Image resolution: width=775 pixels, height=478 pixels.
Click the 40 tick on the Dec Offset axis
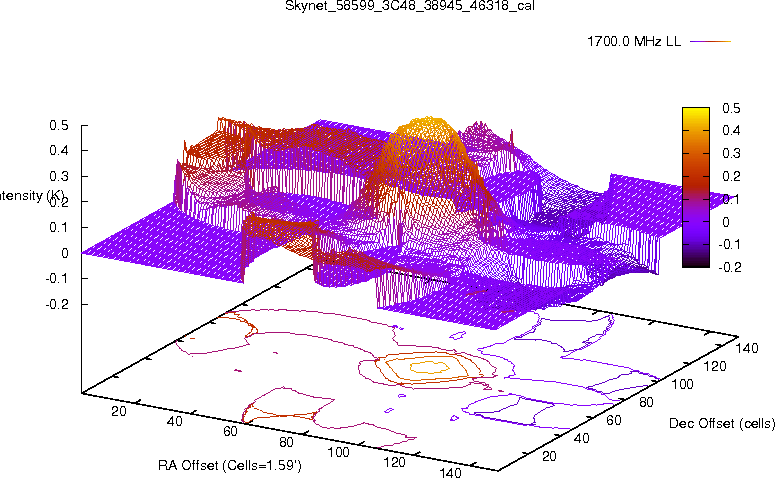[581, 438]
